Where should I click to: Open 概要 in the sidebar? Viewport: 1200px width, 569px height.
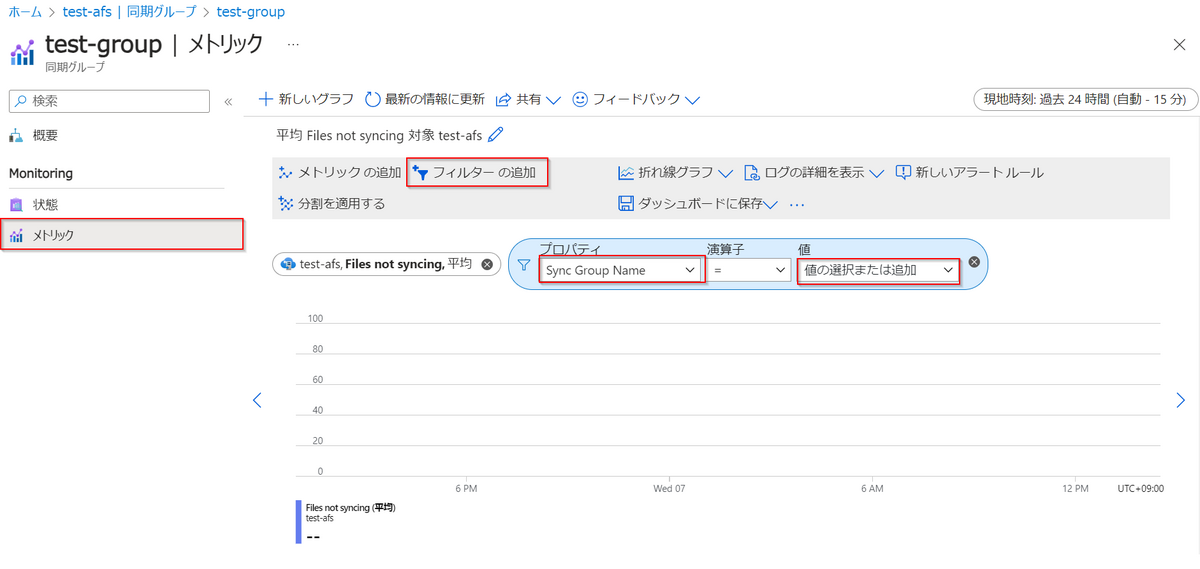(x=45, y=135)
